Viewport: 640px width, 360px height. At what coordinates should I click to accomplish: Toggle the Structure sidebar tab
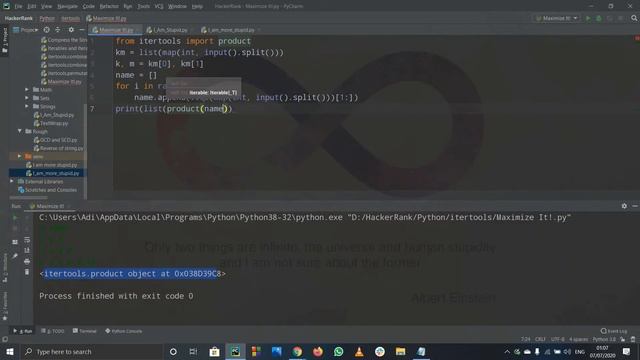click(x=5, y=268)
